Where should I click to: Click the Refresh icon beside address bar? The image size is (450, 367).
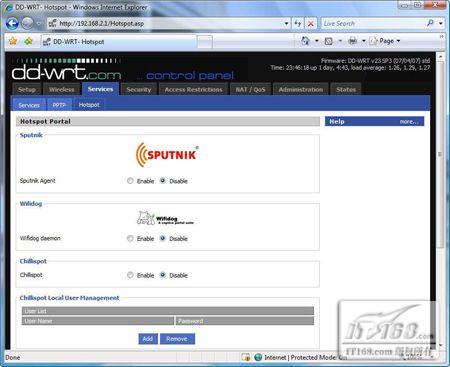click(x=298, y=23)
